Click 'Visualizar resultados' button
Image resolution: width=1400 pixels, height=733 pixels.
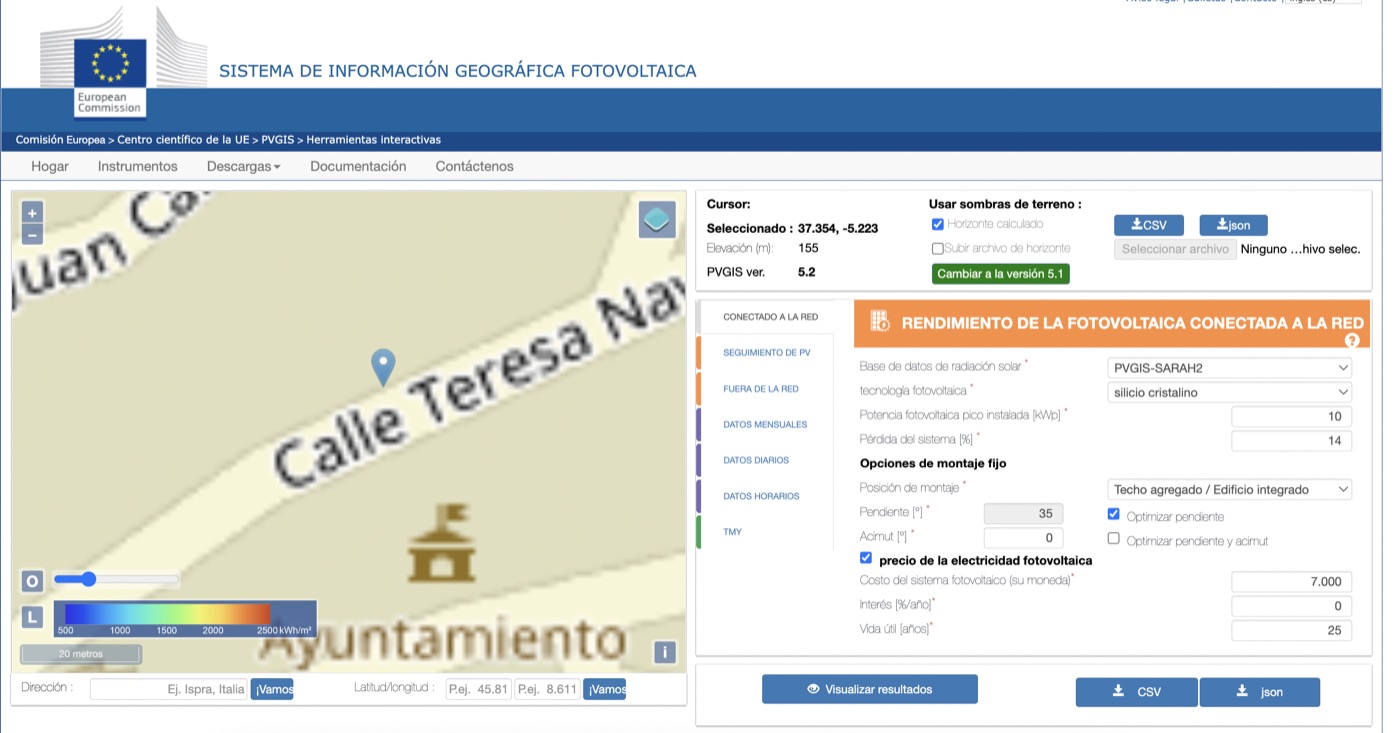(x=869, y=689)
